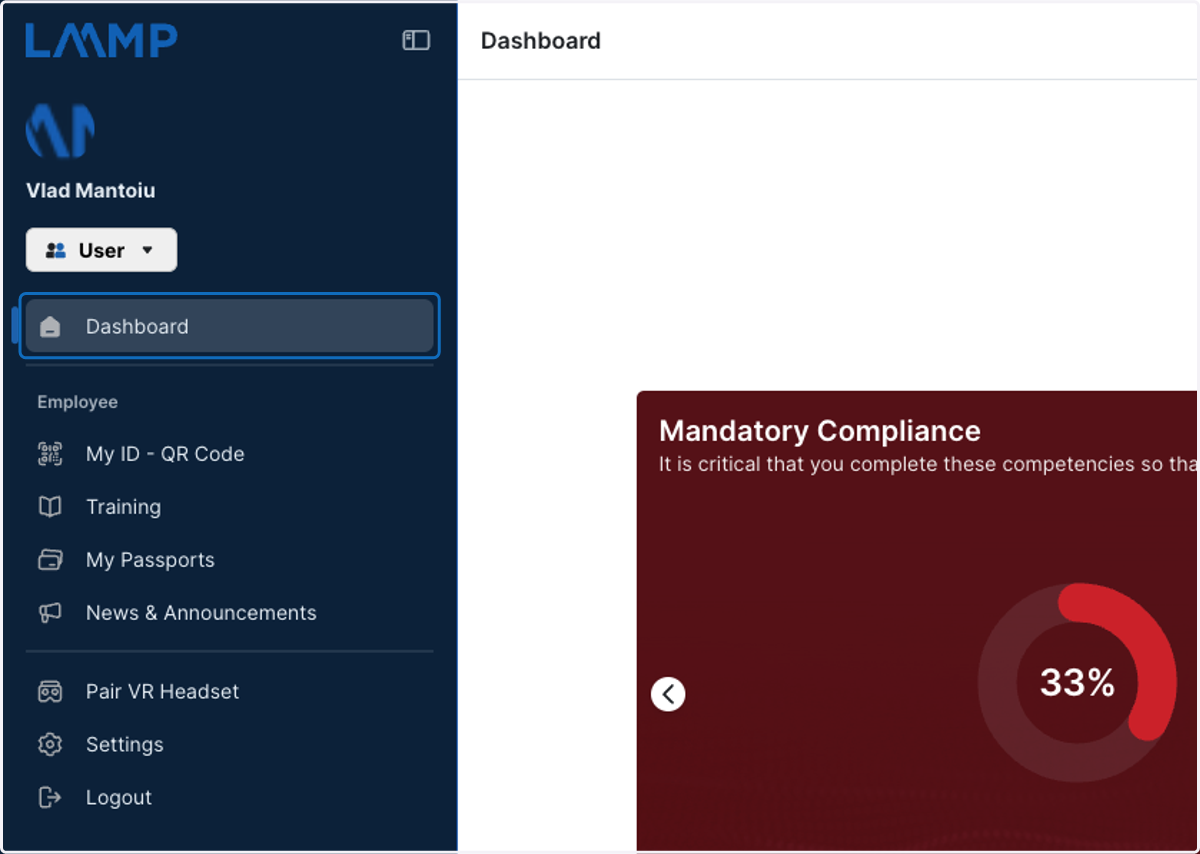Image resolution: width=1200 pixels, height=854 pixels.
Task: Click the compliance description text
Action: click(927, 464)
